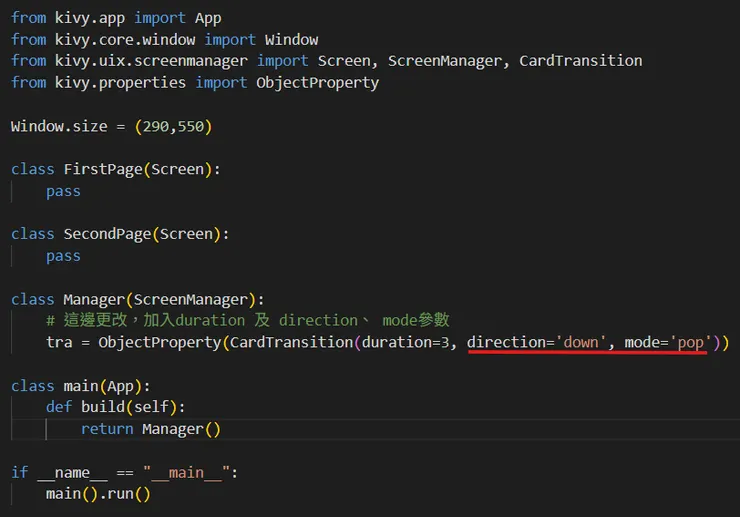Click 'SecondPage' class name
Viewport: 740px width, 517px height.
(107, 234)
